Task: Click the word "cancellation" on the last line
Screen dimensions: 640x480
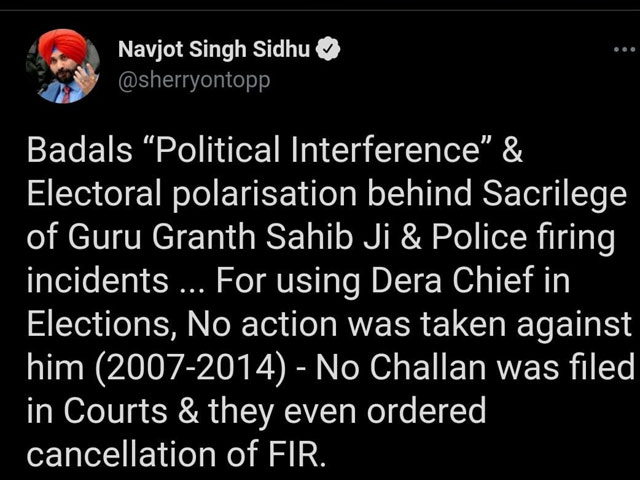Action: [121, 454]
